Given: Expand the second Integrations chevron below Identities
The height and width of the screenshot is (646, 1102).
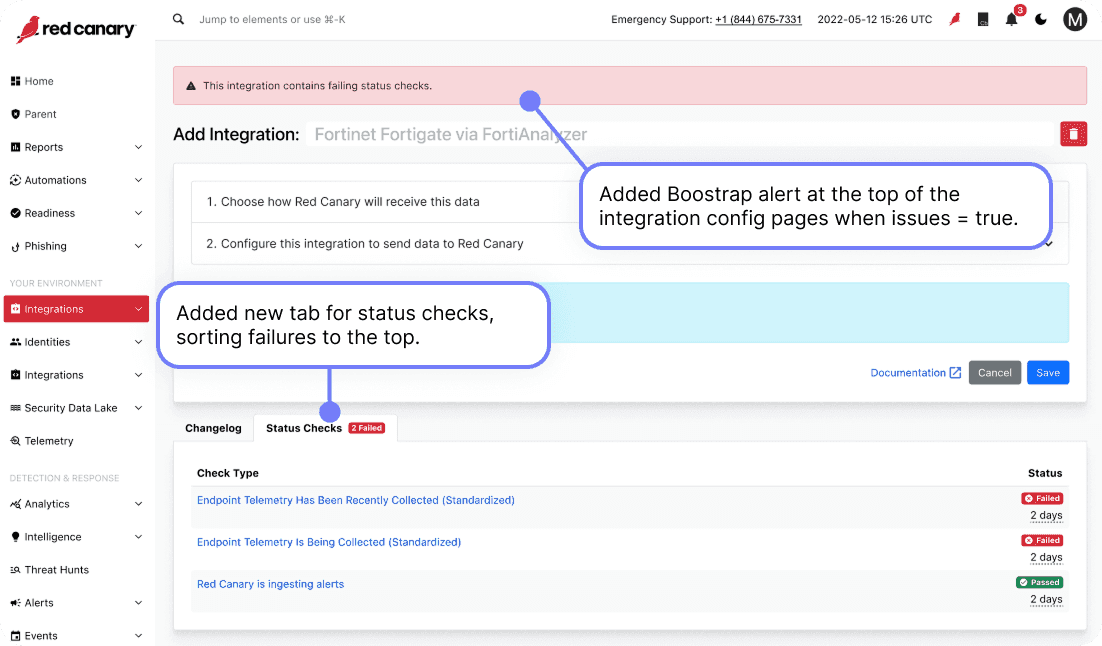Looking at the screenshot, I should click(x=138, y=375).
